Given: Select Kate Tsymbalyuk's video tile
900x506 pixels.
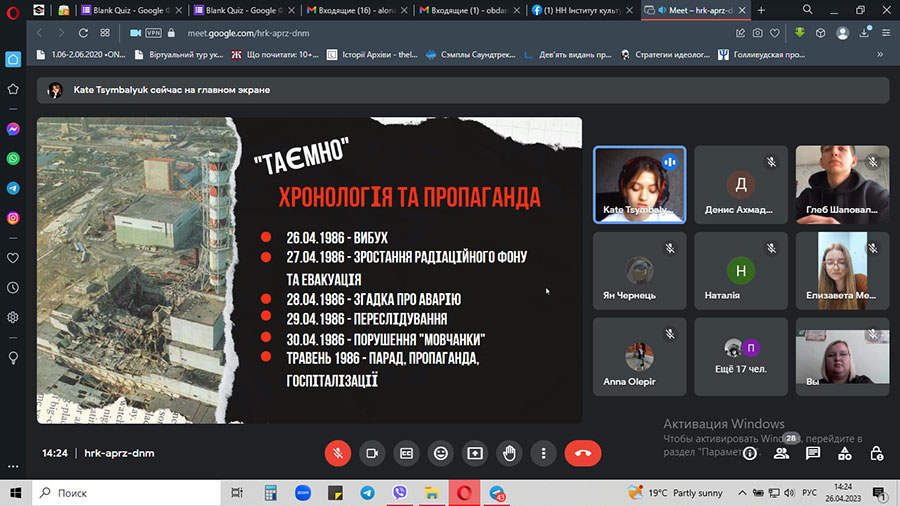Looking at the screenshot, I should click(639, 184).
